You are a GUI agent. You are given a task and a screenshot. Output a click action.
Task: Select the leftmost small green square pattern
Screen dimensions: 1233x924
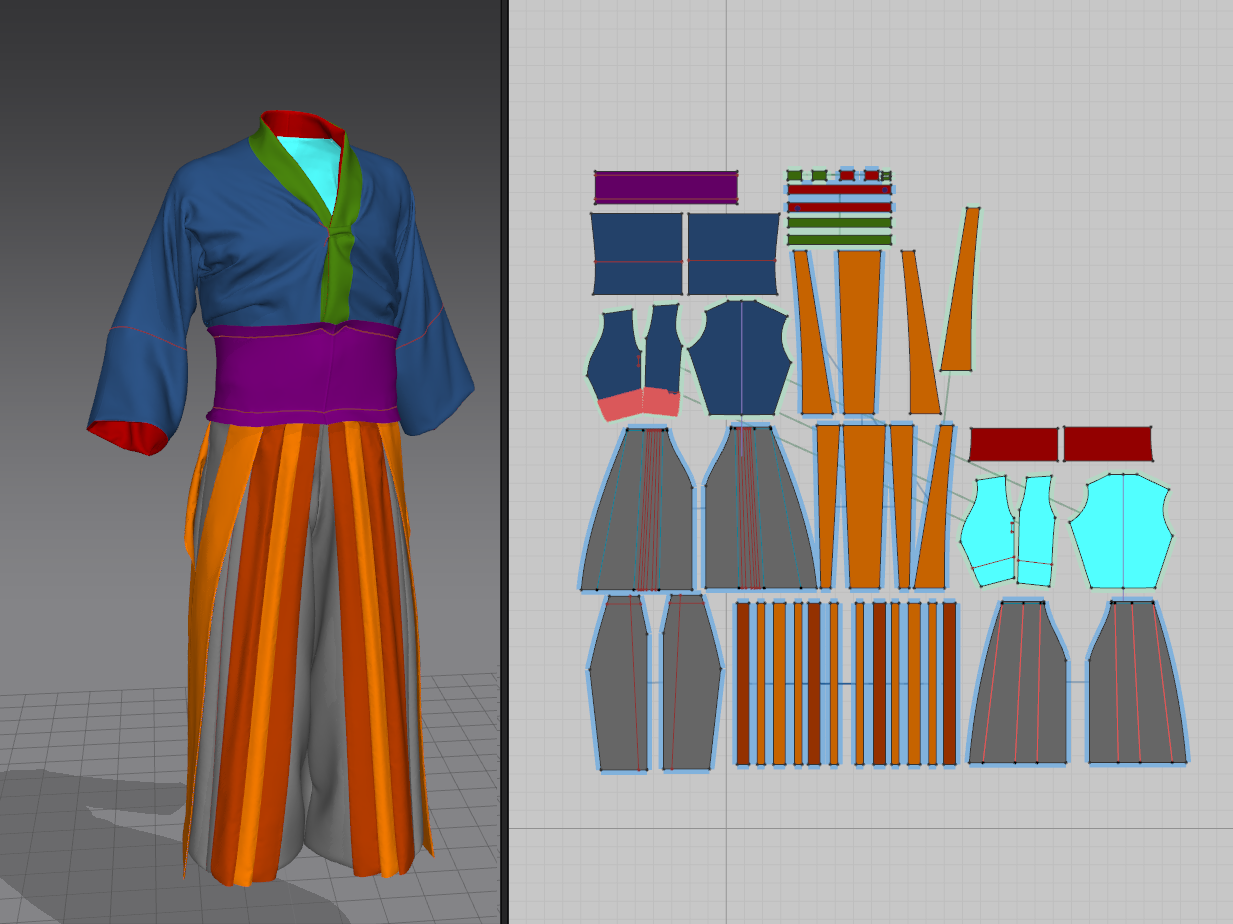(795, 175)
